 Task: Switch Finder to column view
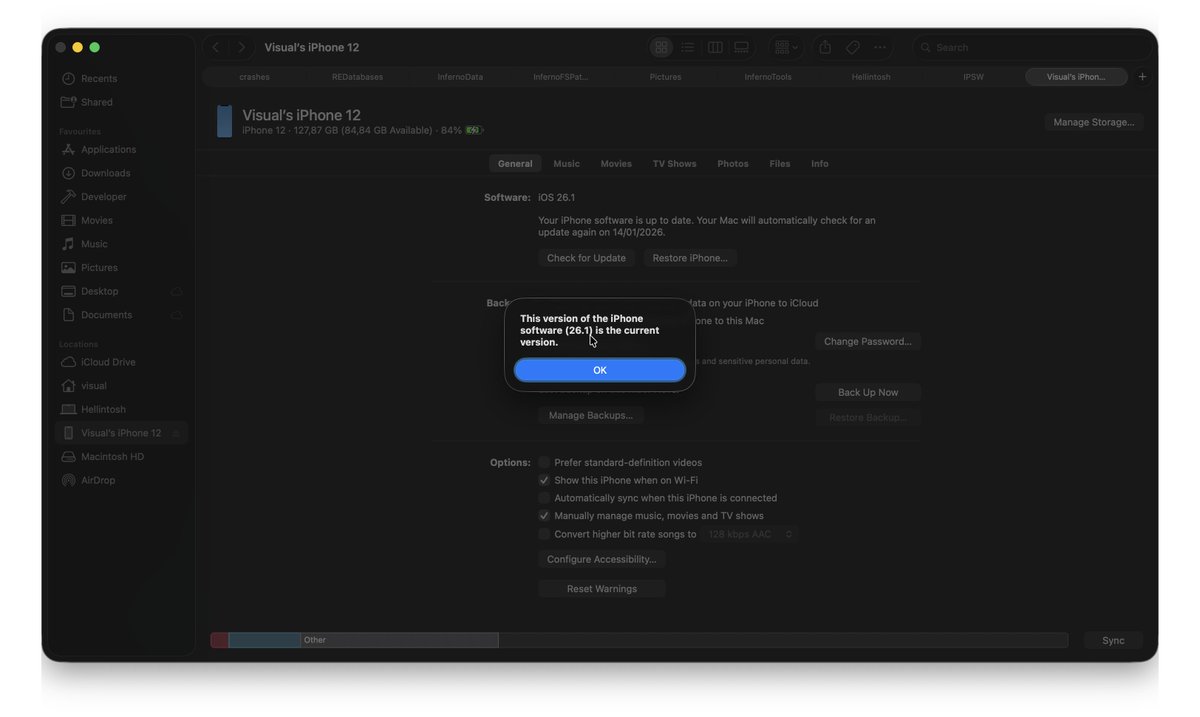point(715,47)
